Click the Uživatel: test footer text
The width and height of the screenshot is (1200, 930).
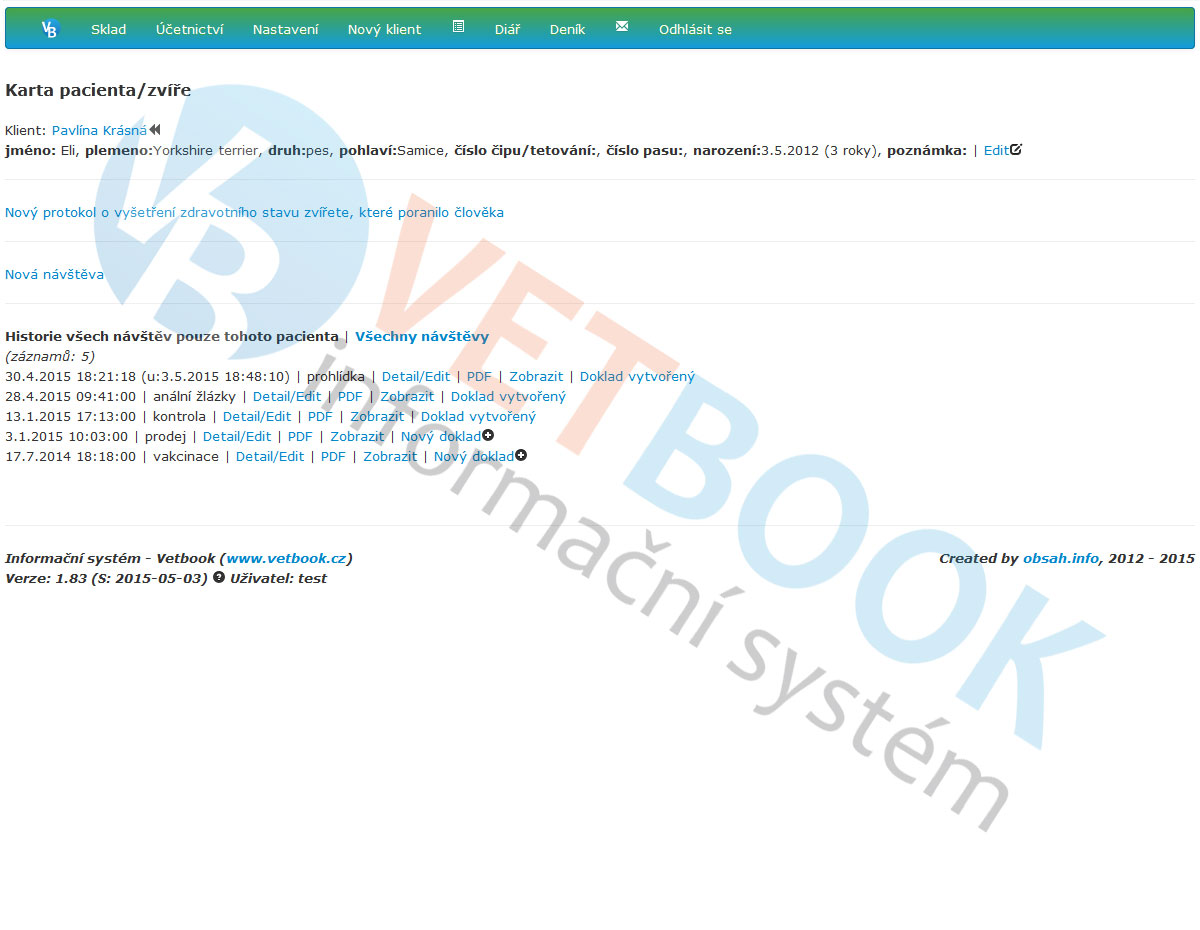(x=278, y=578)
